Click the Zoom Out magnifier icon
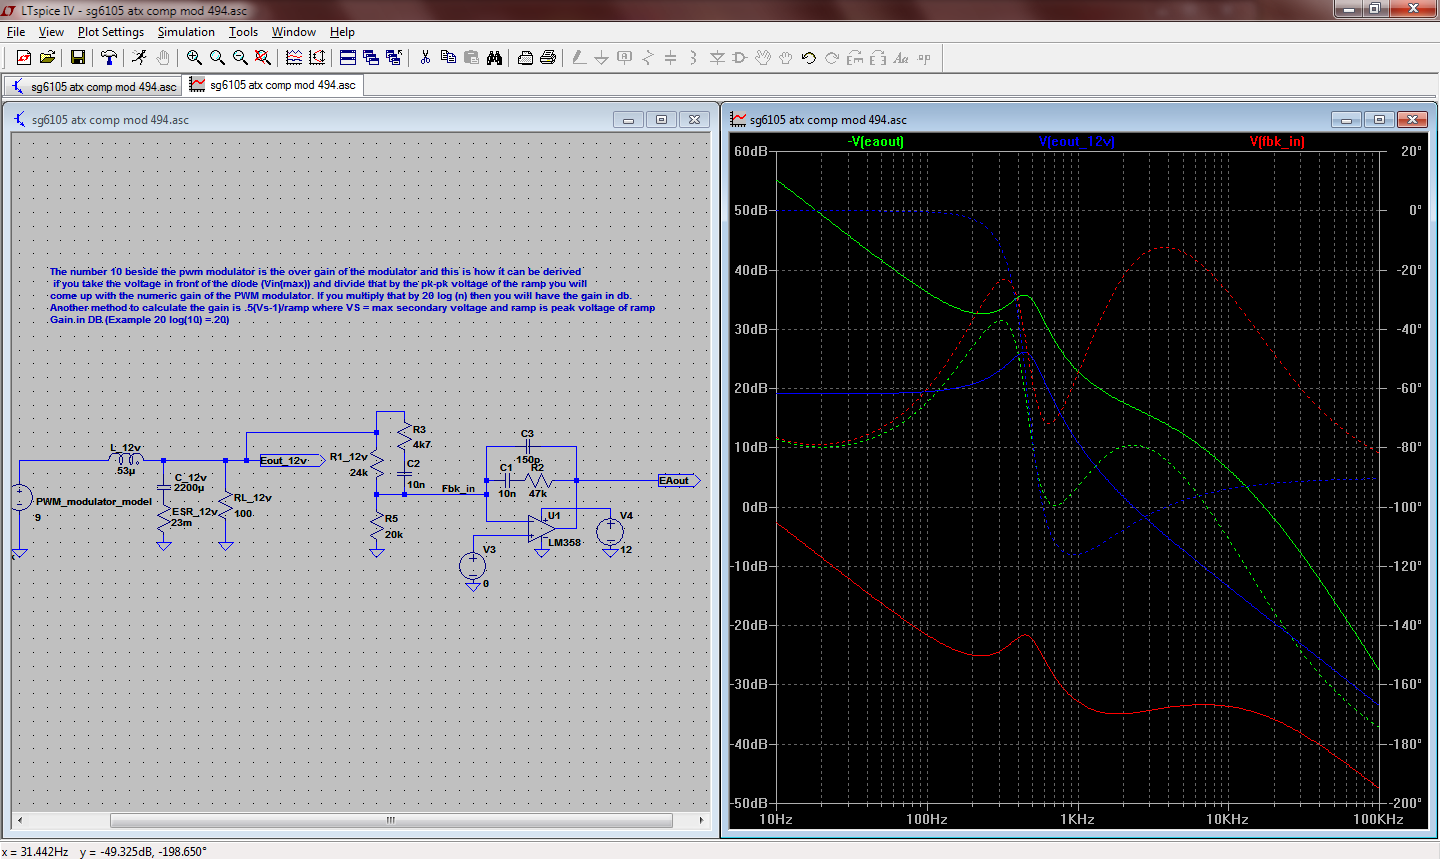Viewport: 1440px width, 860px height. [x=240, y=58]
